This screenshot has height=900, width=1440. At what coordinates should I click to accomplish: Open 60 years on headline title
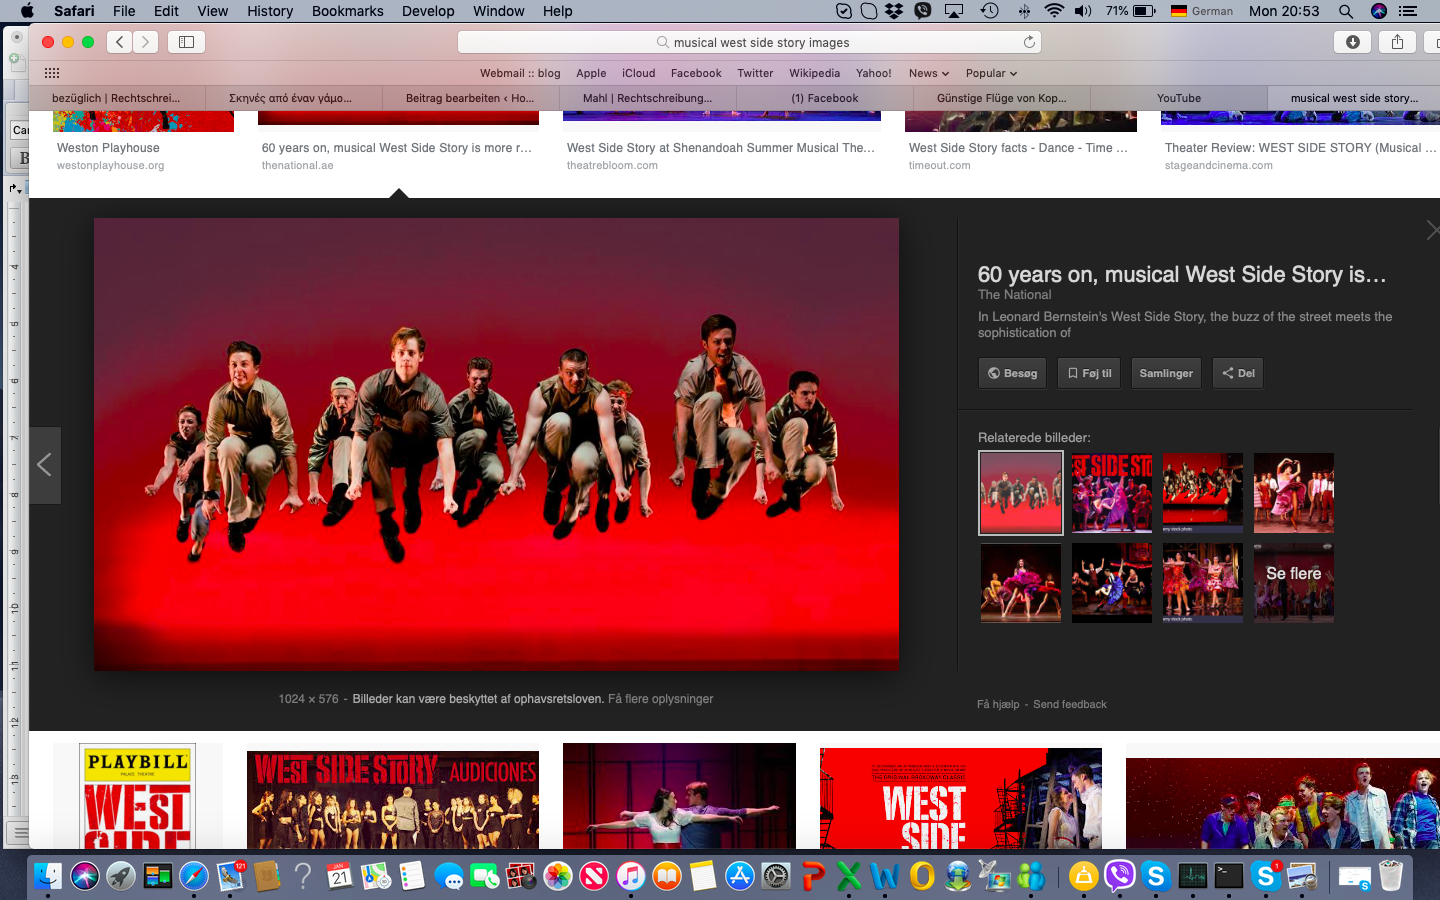[1182, 274]
